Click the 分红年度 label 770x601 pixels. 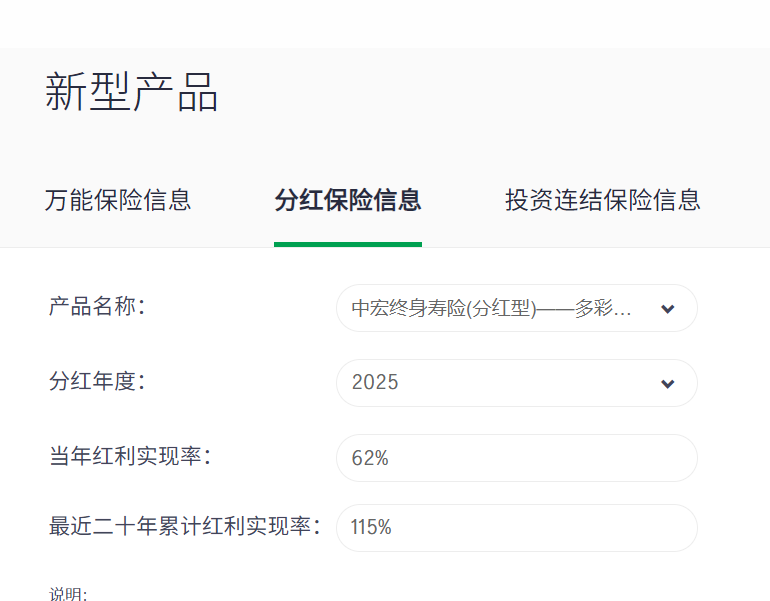pos(97,381)
